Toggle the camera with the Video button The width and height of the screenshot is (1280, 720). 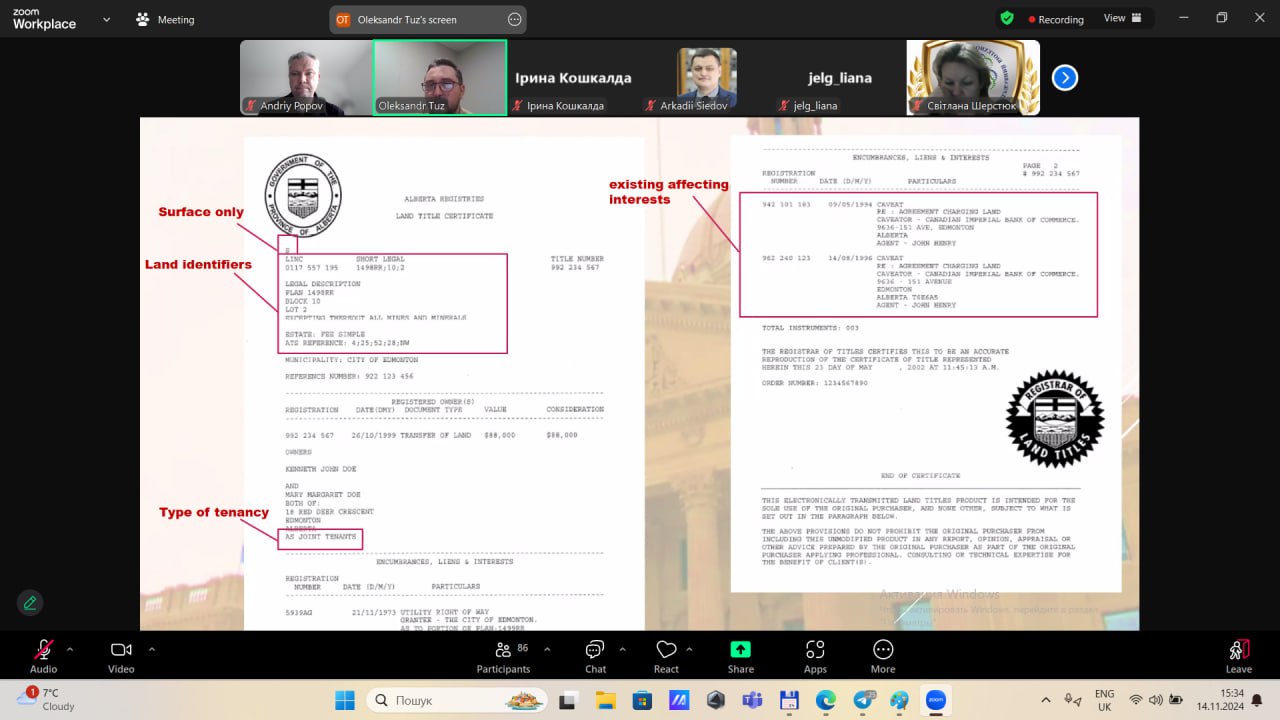click(121, 656)
